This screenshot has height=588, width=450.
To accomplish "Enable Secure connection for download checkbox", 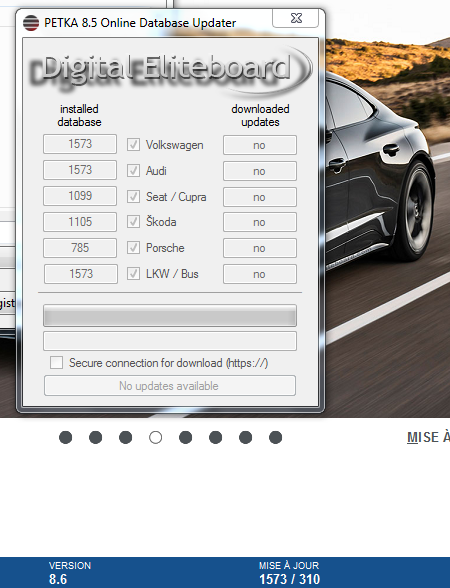I will point(56,363).
